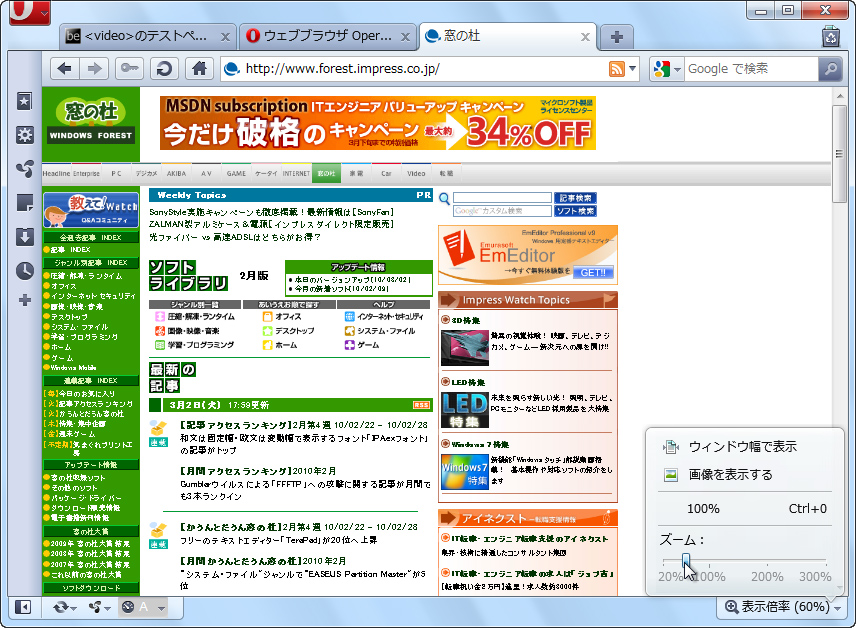Open the Bookmarks panel in the sidebar

click(23, 100)
